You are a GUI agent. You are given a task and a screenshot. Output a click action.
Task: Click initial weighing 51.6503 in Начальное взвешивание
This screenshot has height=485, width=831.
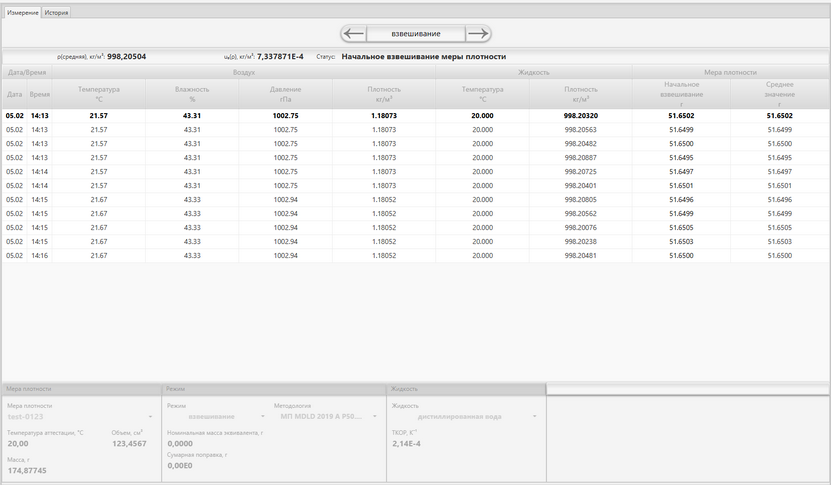click(682, 242)
